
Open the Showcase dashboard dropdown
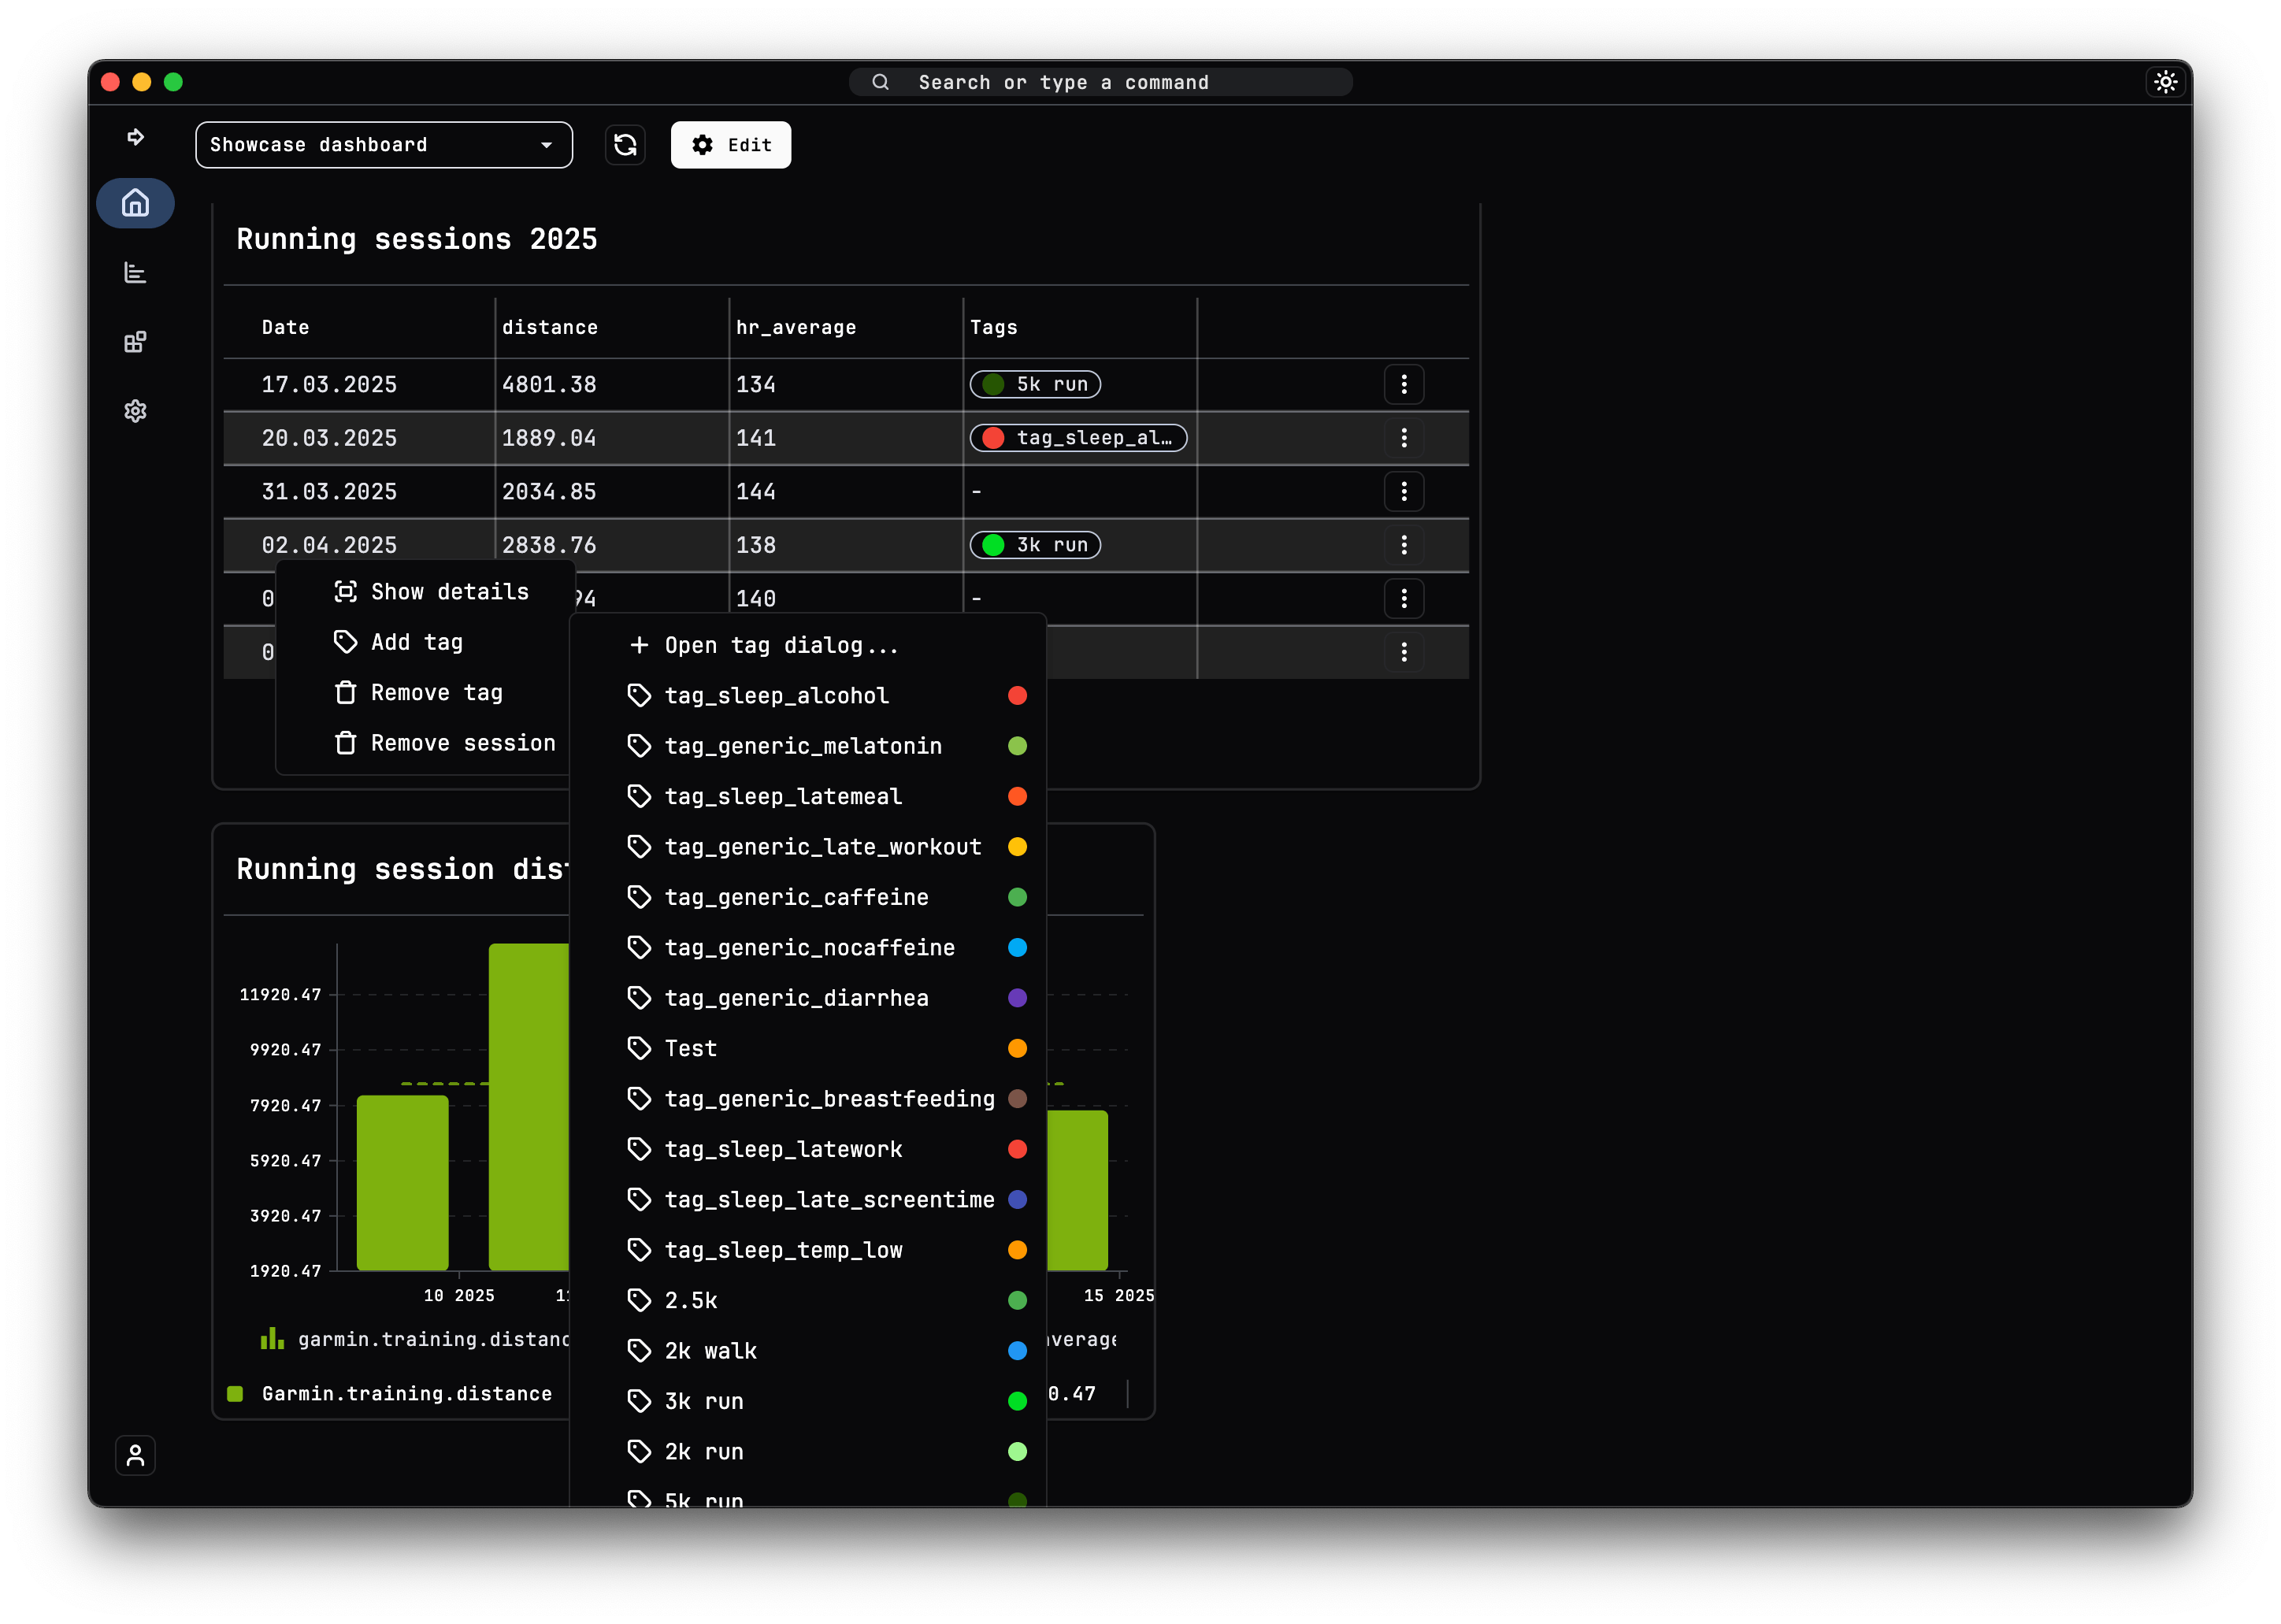click(x=383, y=145)
